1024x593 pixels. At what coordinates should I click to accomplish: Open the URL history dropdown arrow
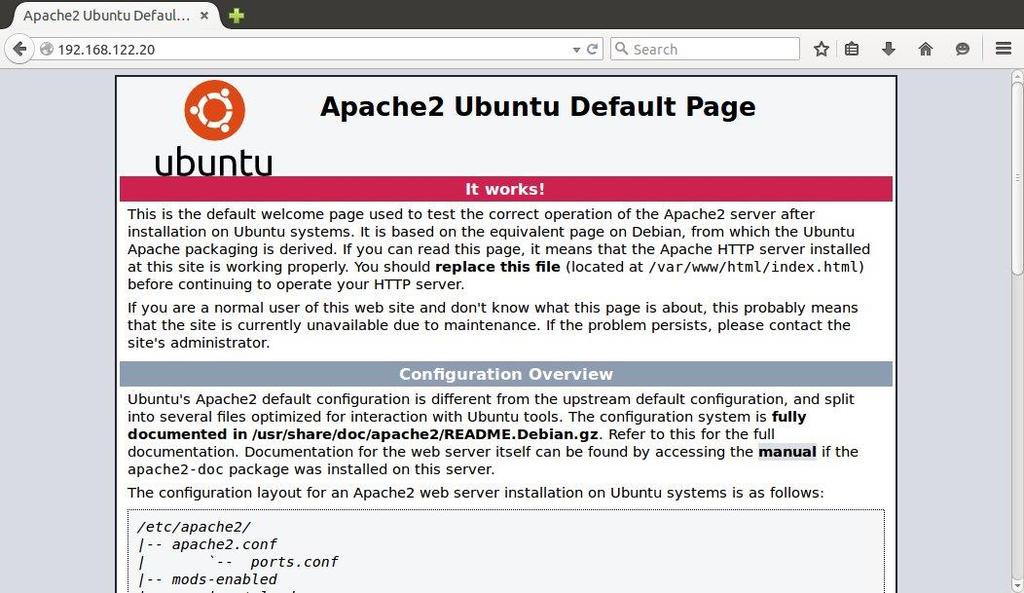click(576, 50)
